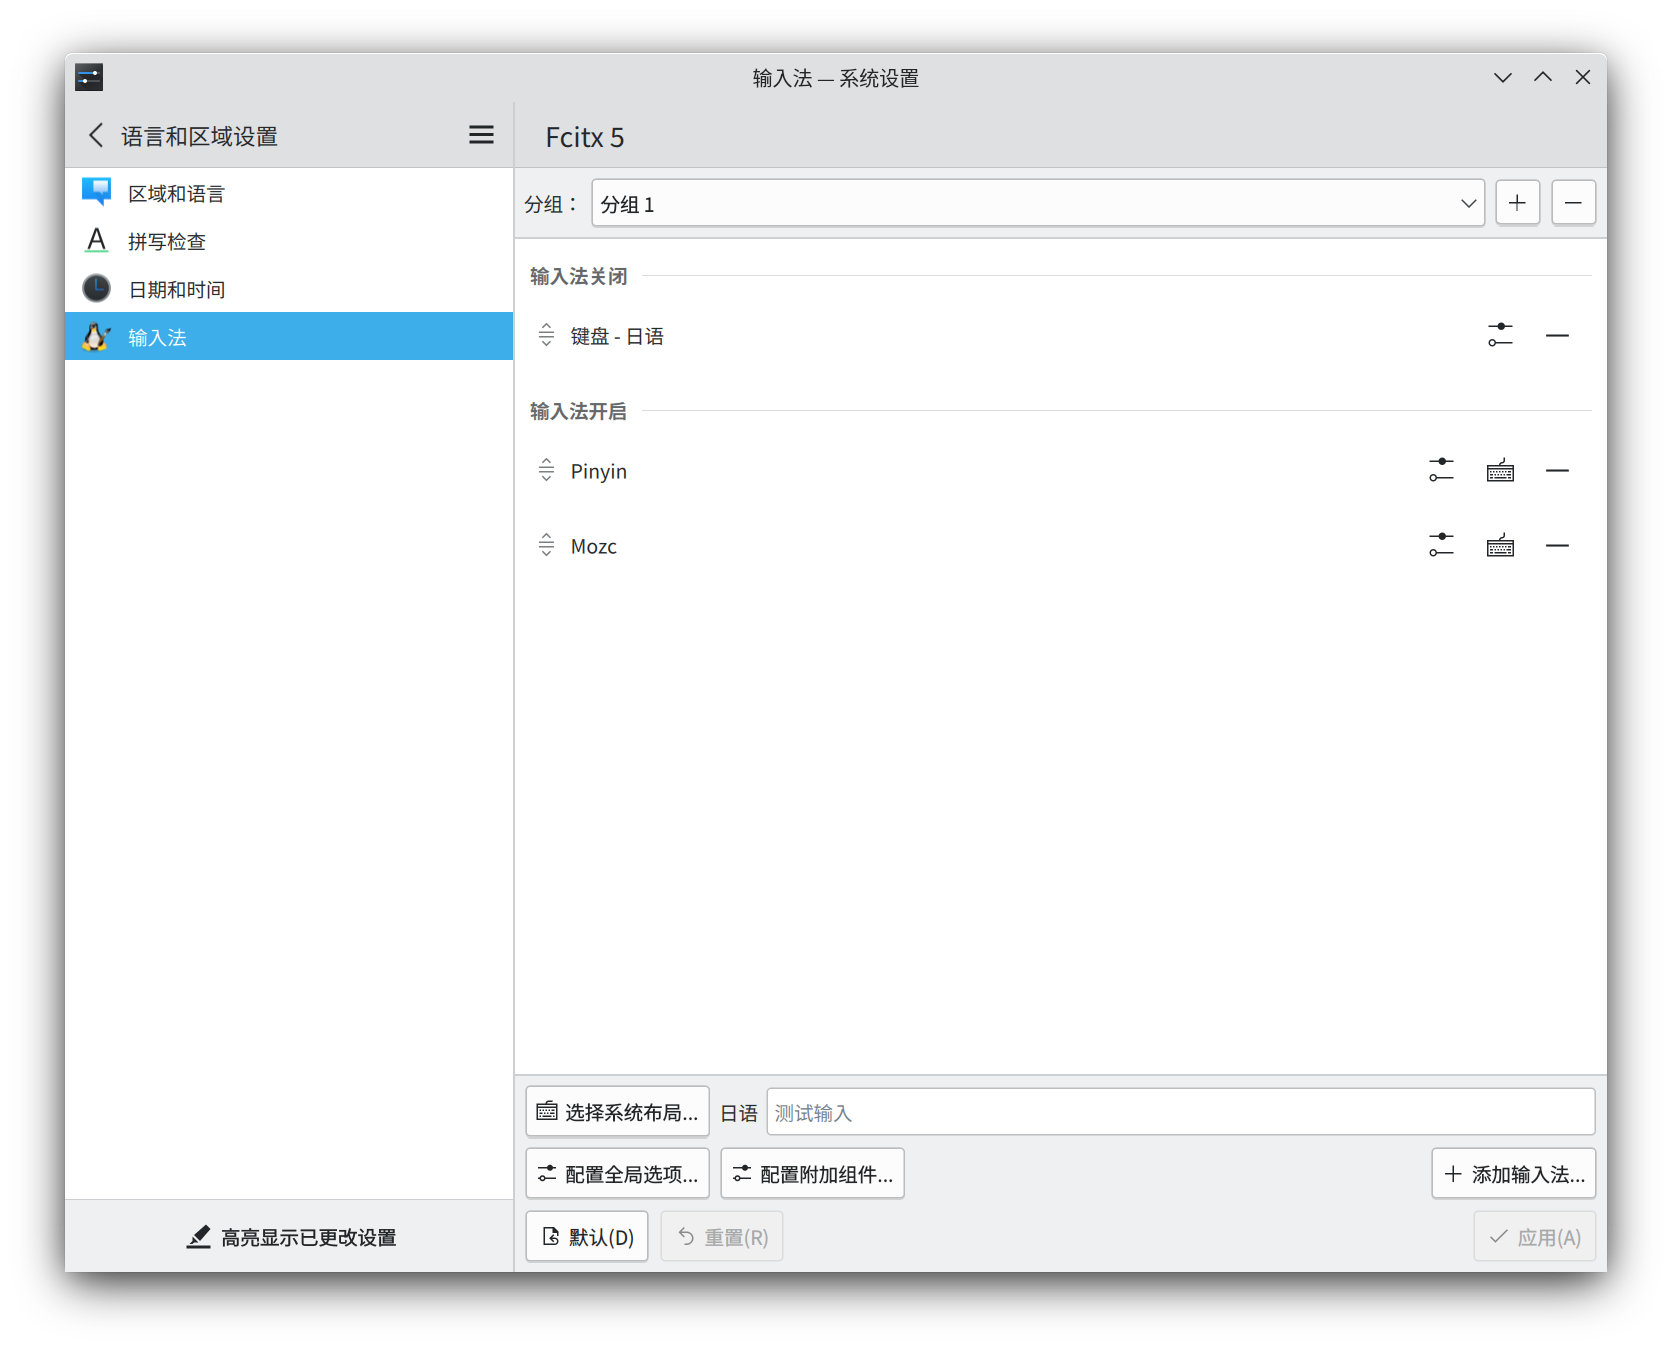Open configuration for Pinyin input method
The width and height of the screenshot is (1672, 1349).
[1441, 470]
